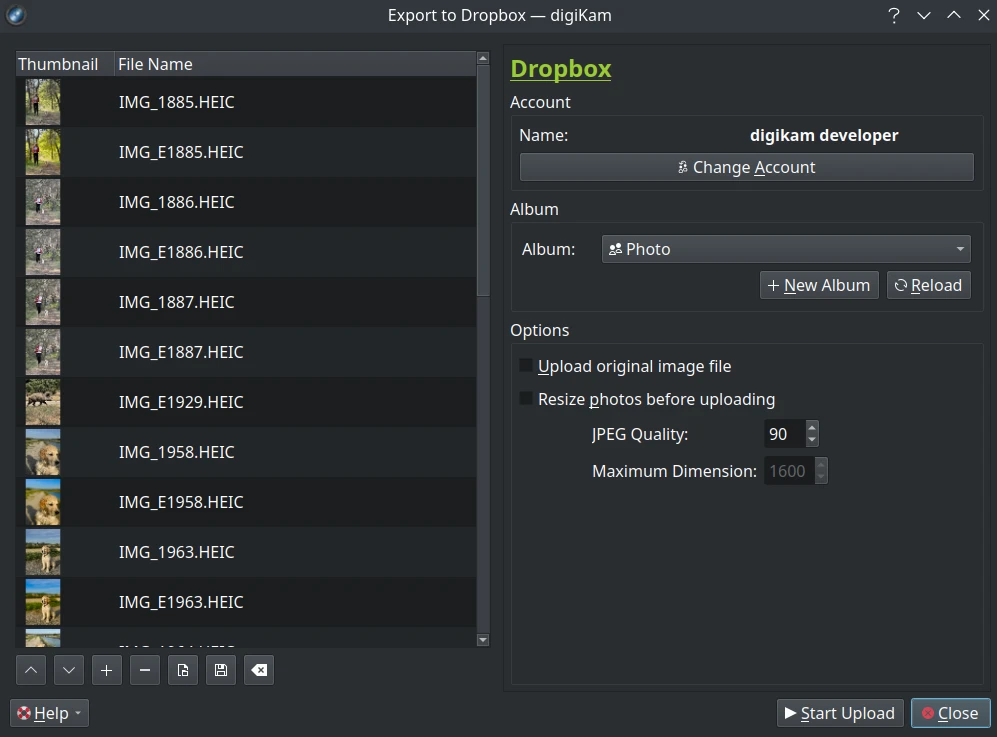Create a New Album
This screenshot has height=737, width=997.
click(x=818, y=284)
